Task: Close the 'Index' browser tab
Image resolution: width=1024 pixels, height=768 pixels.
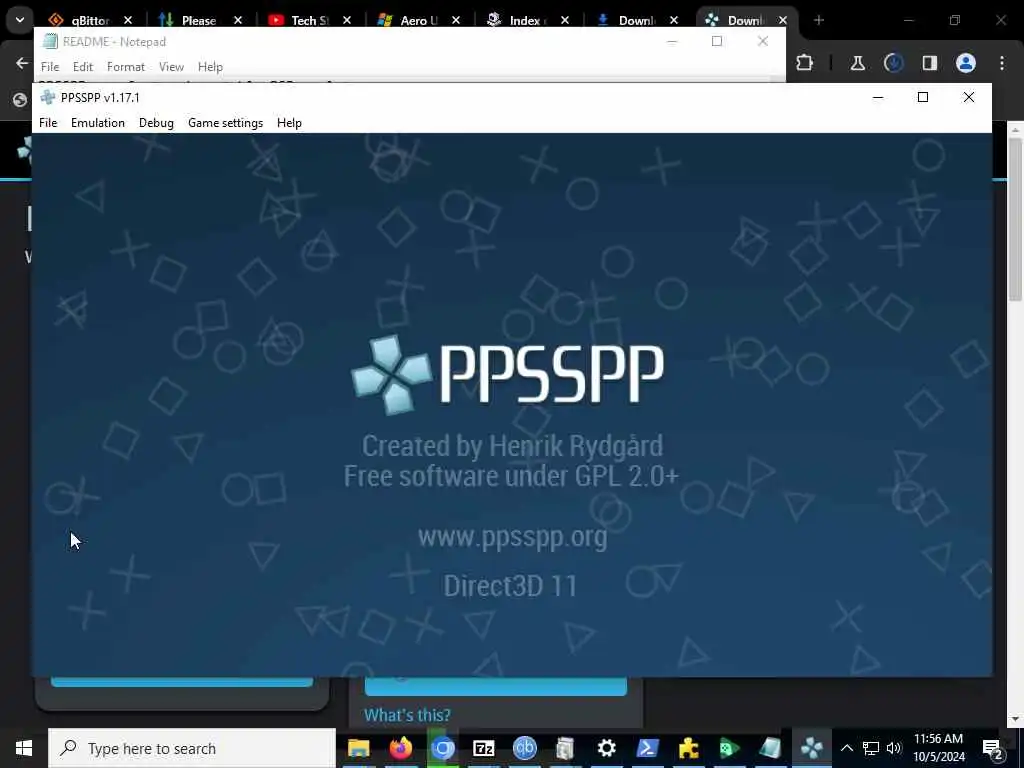Action: click(565, 20)
